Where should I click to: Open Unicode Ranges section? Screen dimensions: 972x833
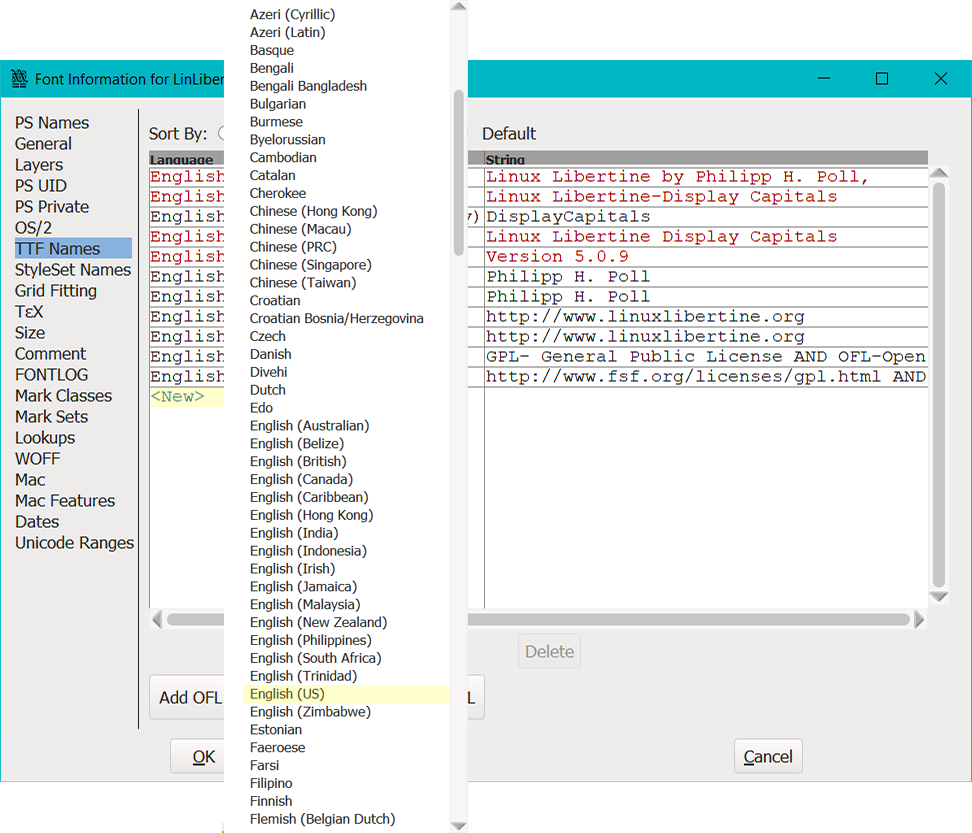coord(74,543)
